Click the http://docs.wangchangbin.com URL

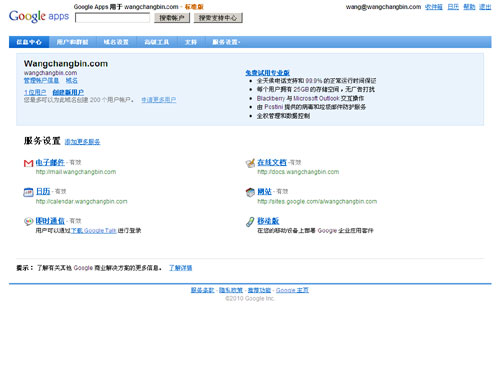298,172
